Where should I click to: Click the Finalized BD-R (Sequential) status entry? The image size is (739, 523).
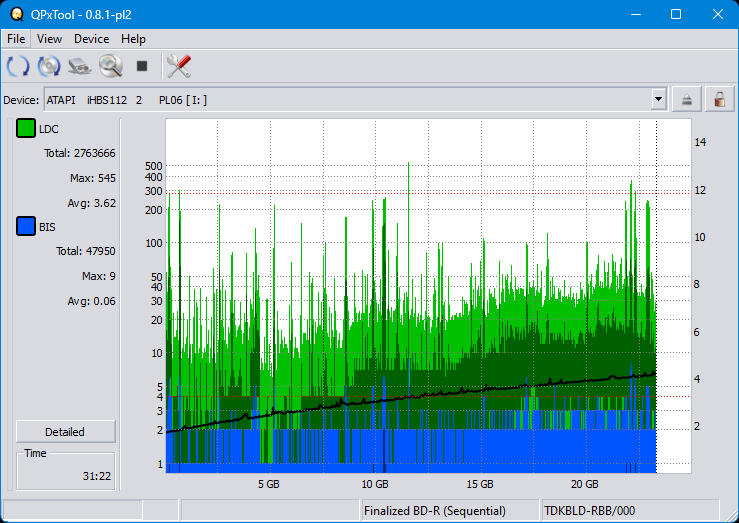point(435,511)
